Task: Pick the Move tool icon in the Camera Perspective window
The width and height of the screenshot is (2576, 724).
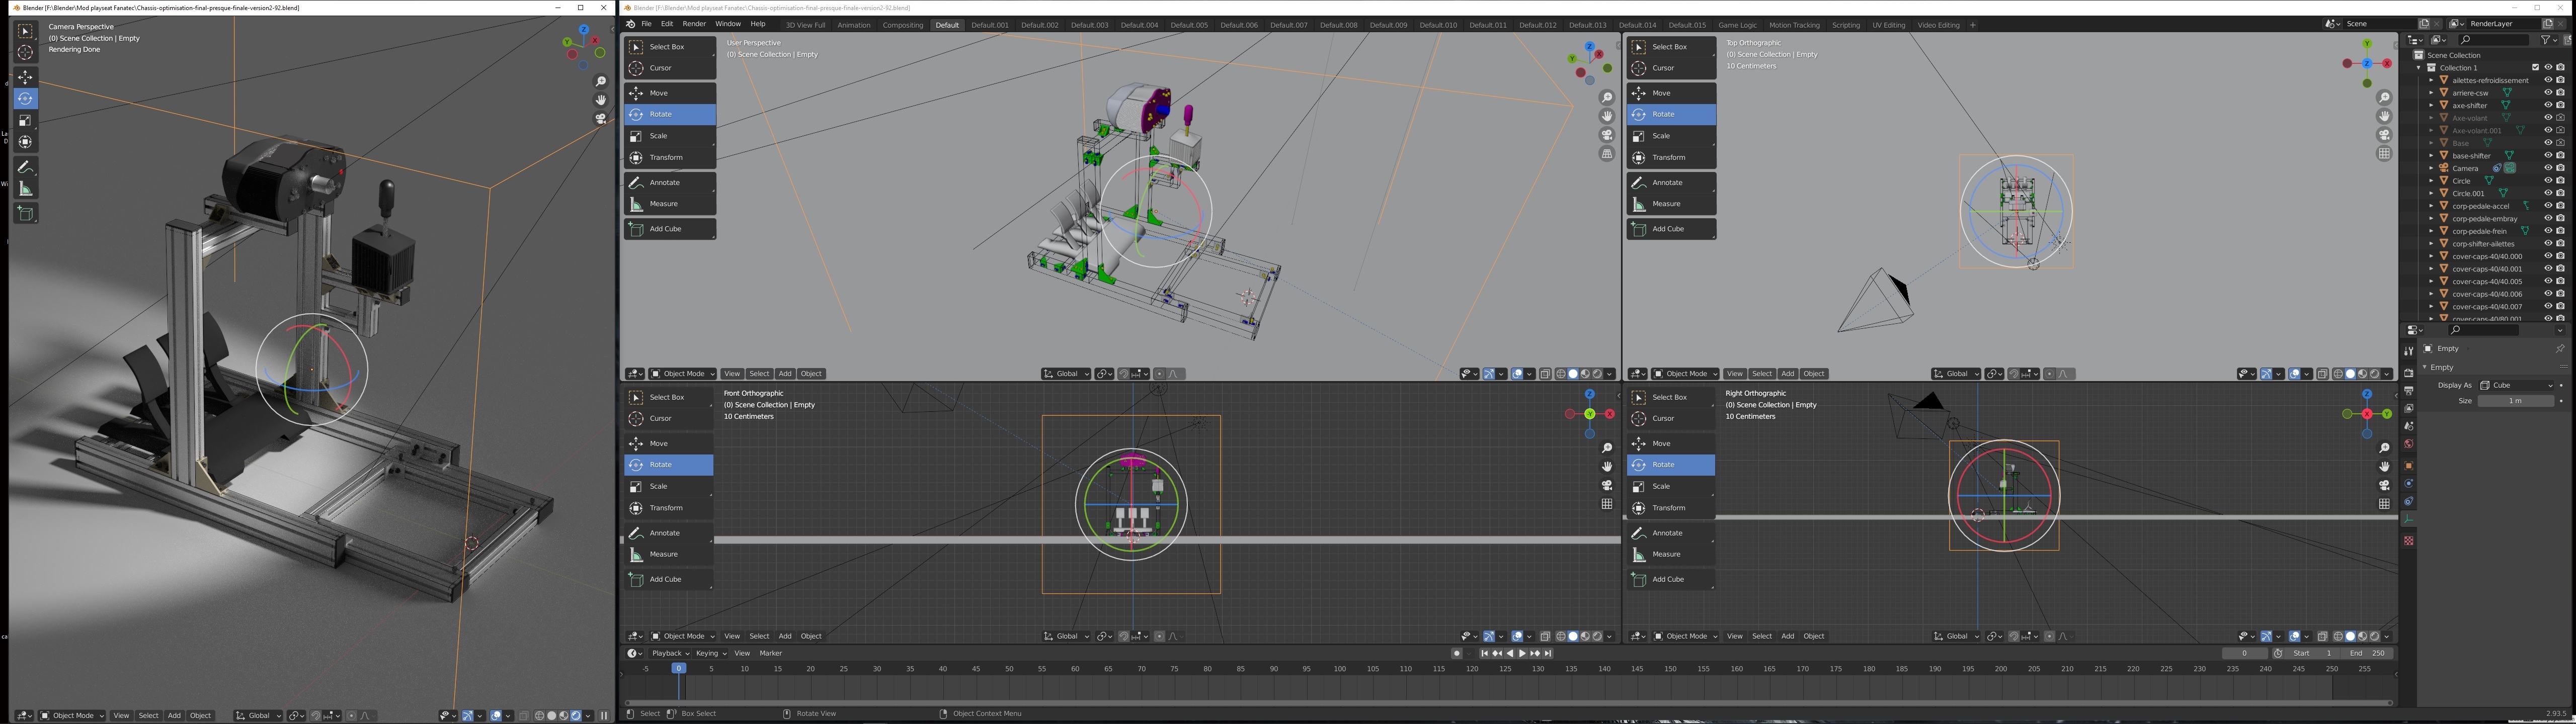Action: point(25,77)
